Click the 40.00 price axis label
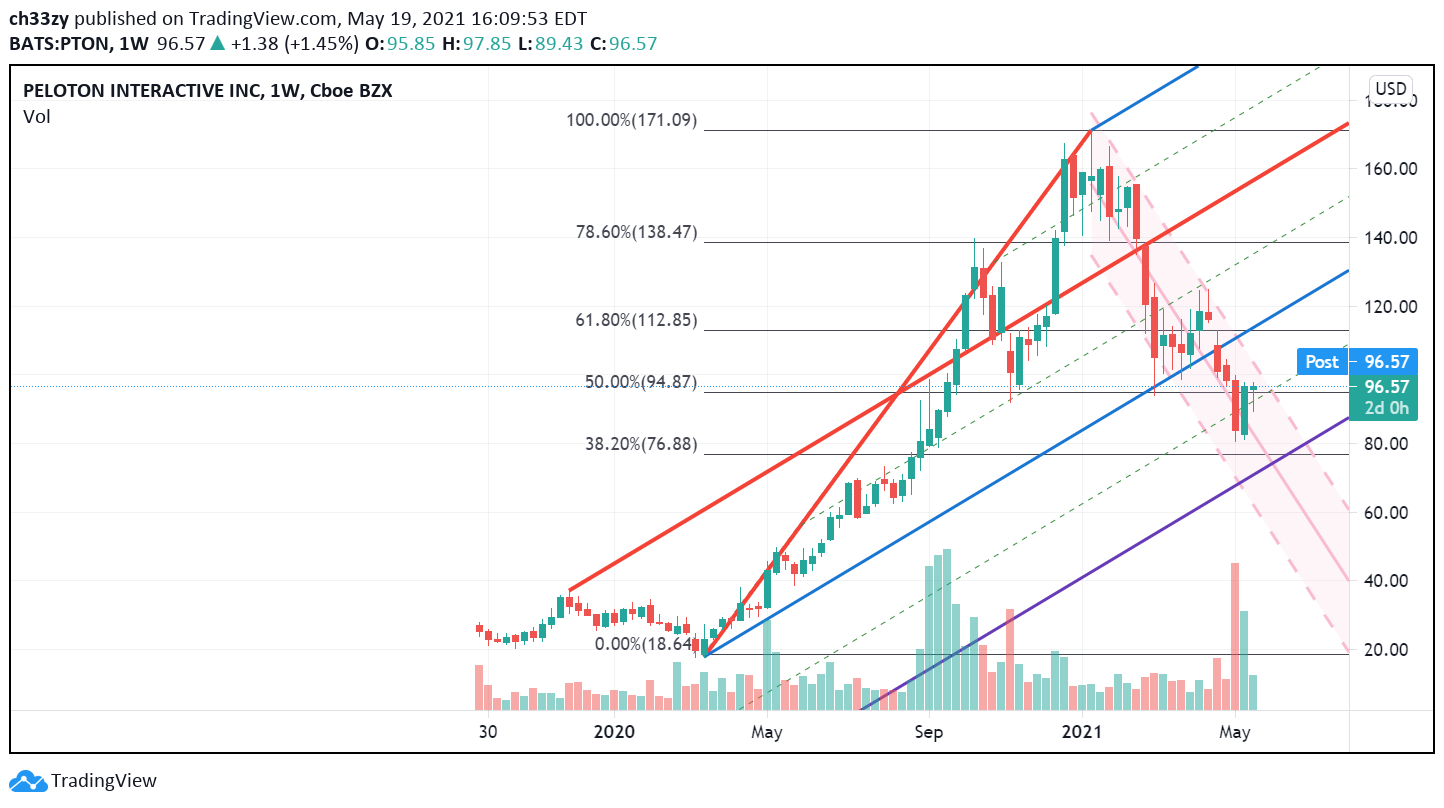Image resolution: width=1444 pixels, height=808 pixels. coord(1388,581)
